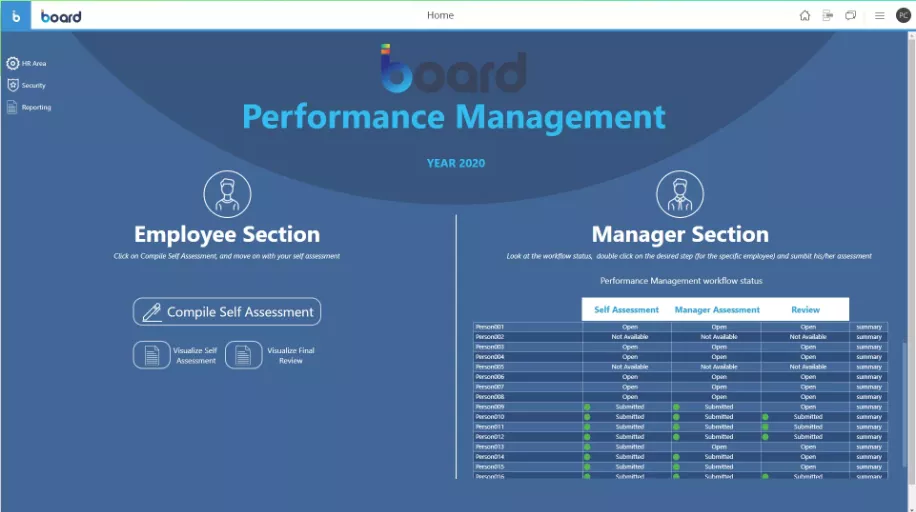Image resolution: width=916 pixels, height=512 pixels.
Task: Click the Employee Section person icon
Action: click(227, 194)
